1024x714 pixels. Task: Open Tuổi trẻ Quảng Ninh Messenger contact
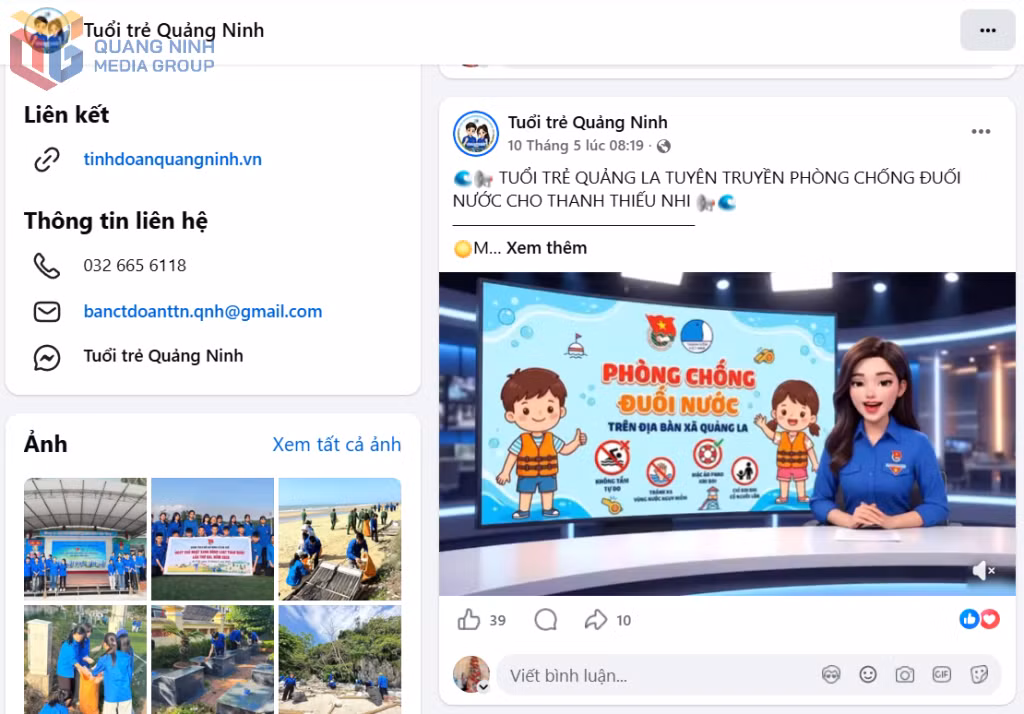163,355
